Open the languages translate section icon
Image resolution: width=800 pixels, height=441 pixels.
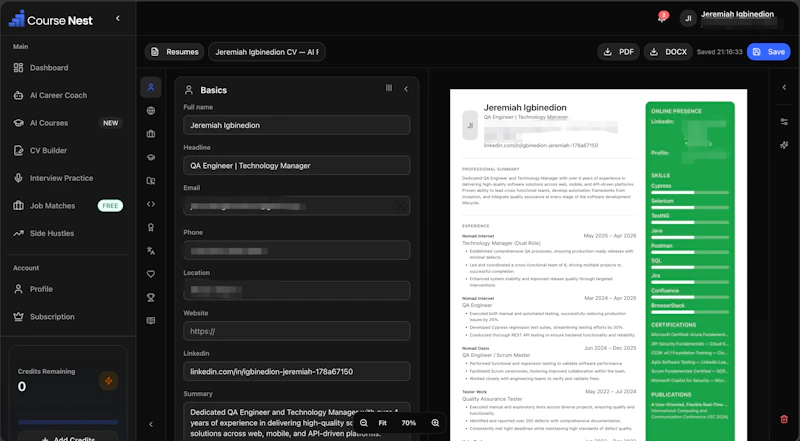pyautogui.click(x=151, y=251)
